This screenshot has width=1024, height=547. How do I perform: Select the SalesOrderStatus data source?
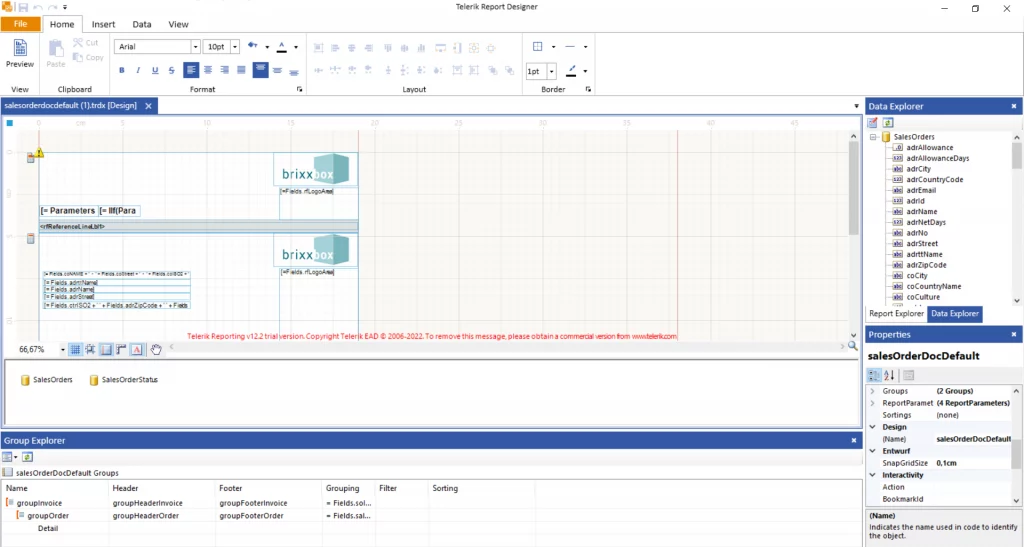click(x=123, y=380)
